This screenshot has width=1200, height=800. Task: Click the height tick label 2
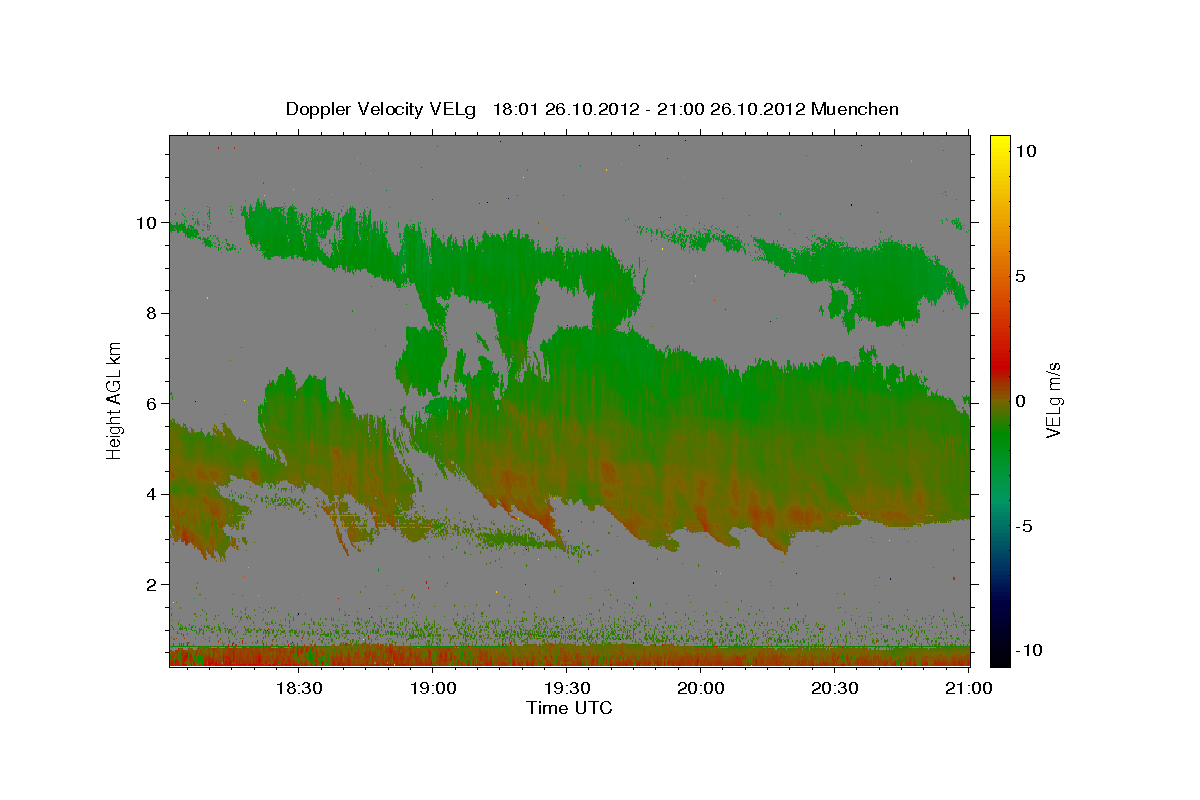pos(150,584)
